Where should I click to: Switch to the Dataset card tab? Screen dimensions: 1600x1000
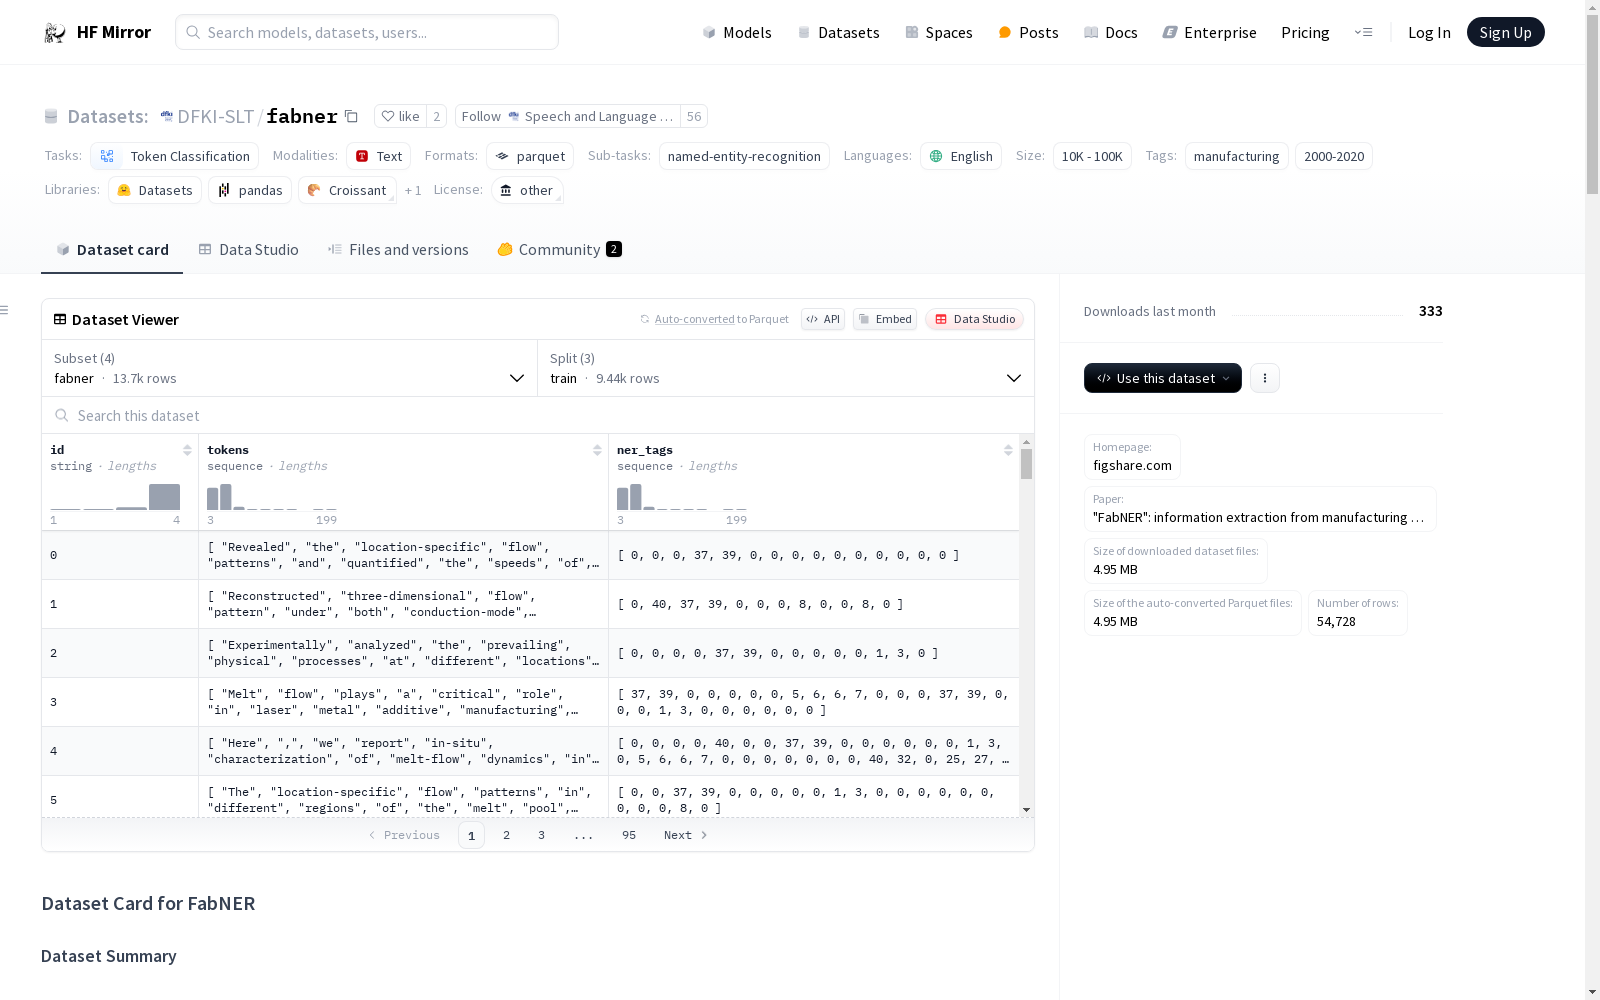click(112, 250)
